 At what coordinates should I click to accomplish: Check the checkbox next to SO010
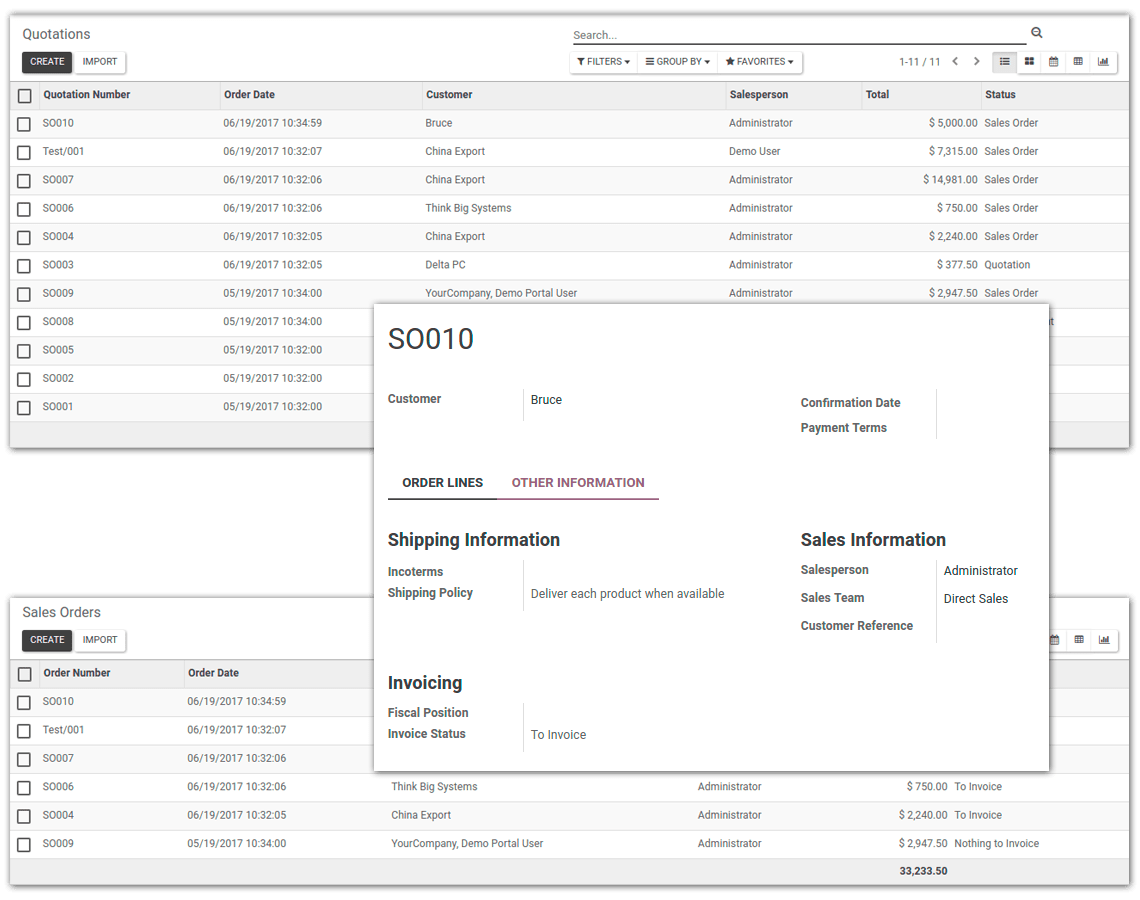coord(24,122)
